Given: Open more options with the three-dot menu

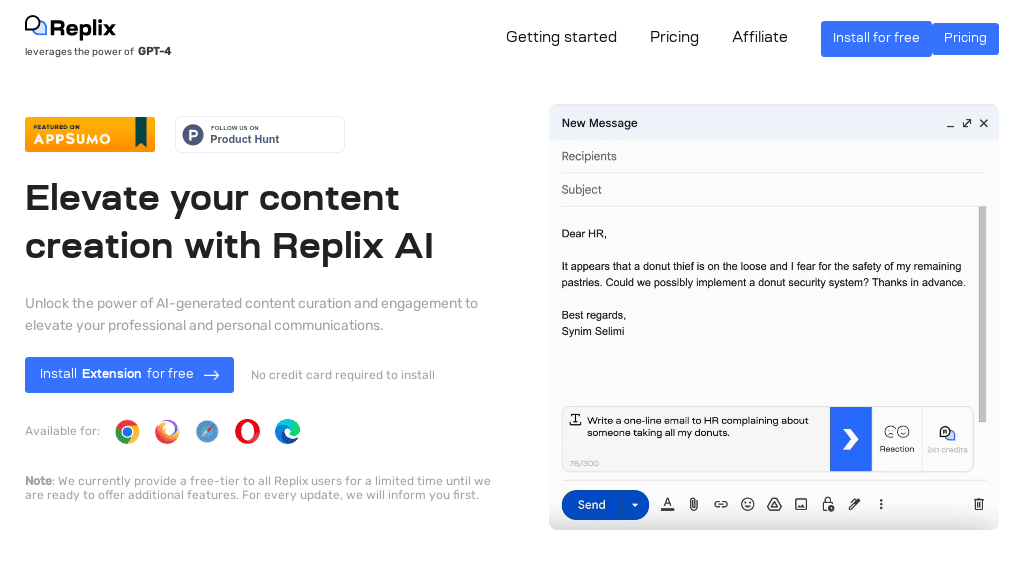Looking at the screenshot, I should (x=881, y=504).
